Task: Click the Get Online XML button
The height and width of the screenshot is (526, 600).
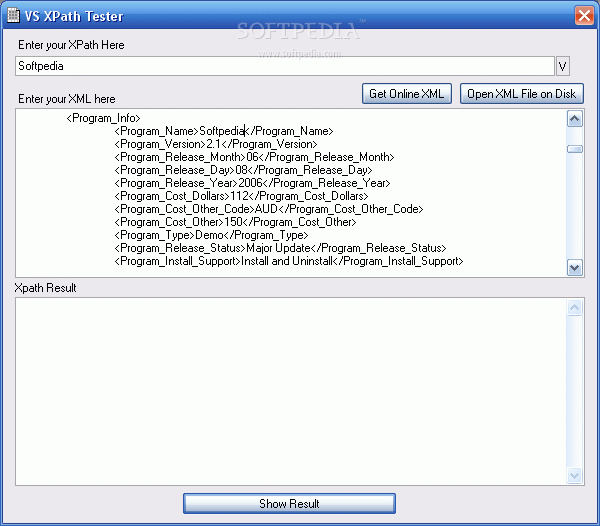Action: tap(407, 94)
